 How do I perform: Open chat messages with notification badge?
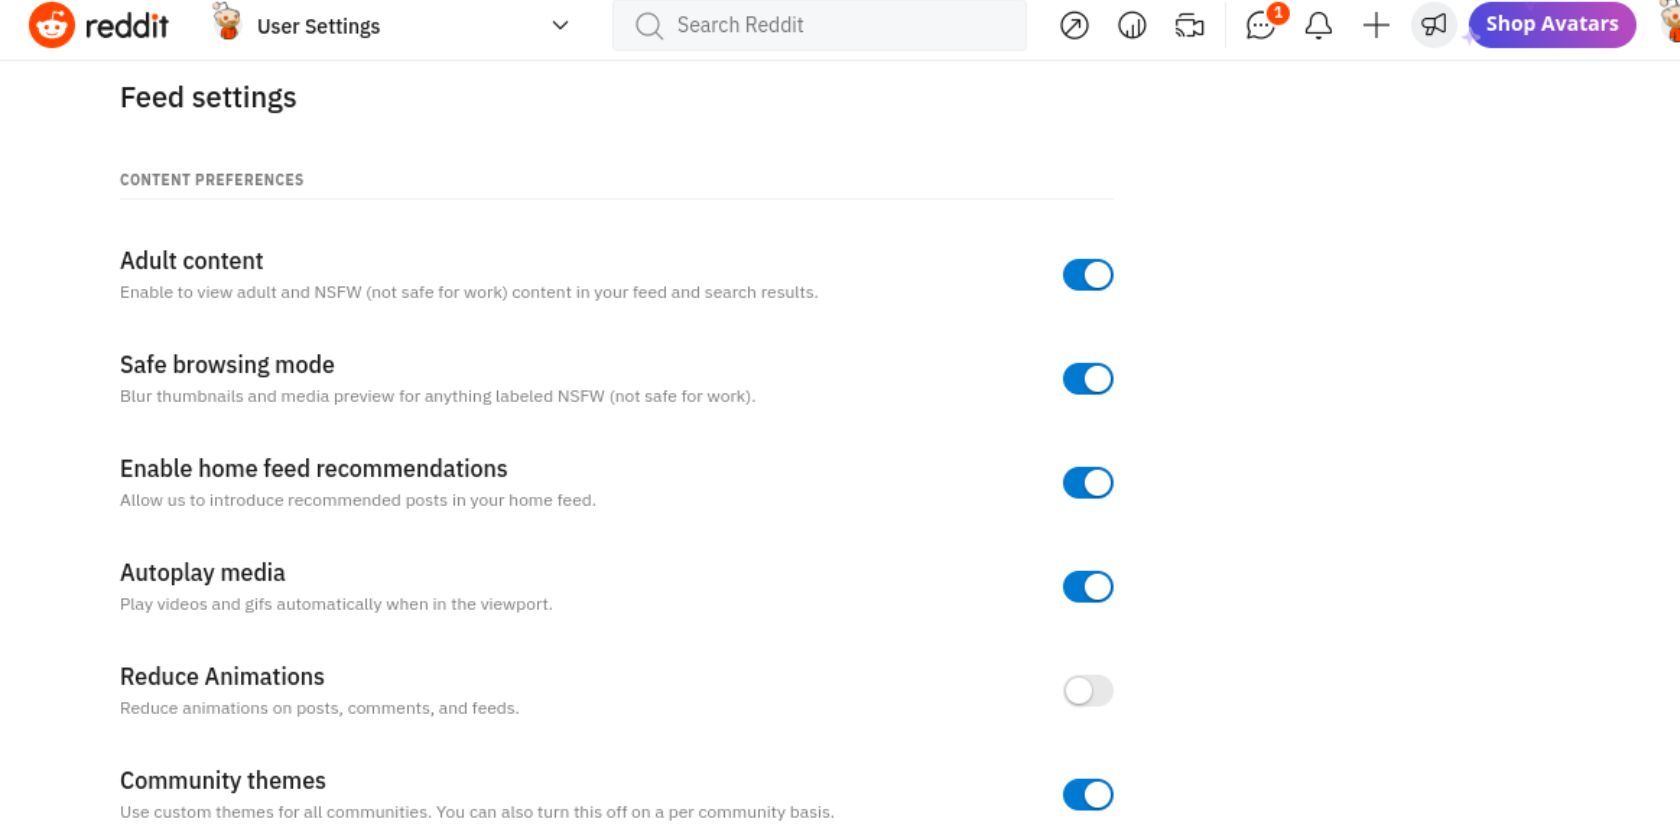(x=1261, y=25)
